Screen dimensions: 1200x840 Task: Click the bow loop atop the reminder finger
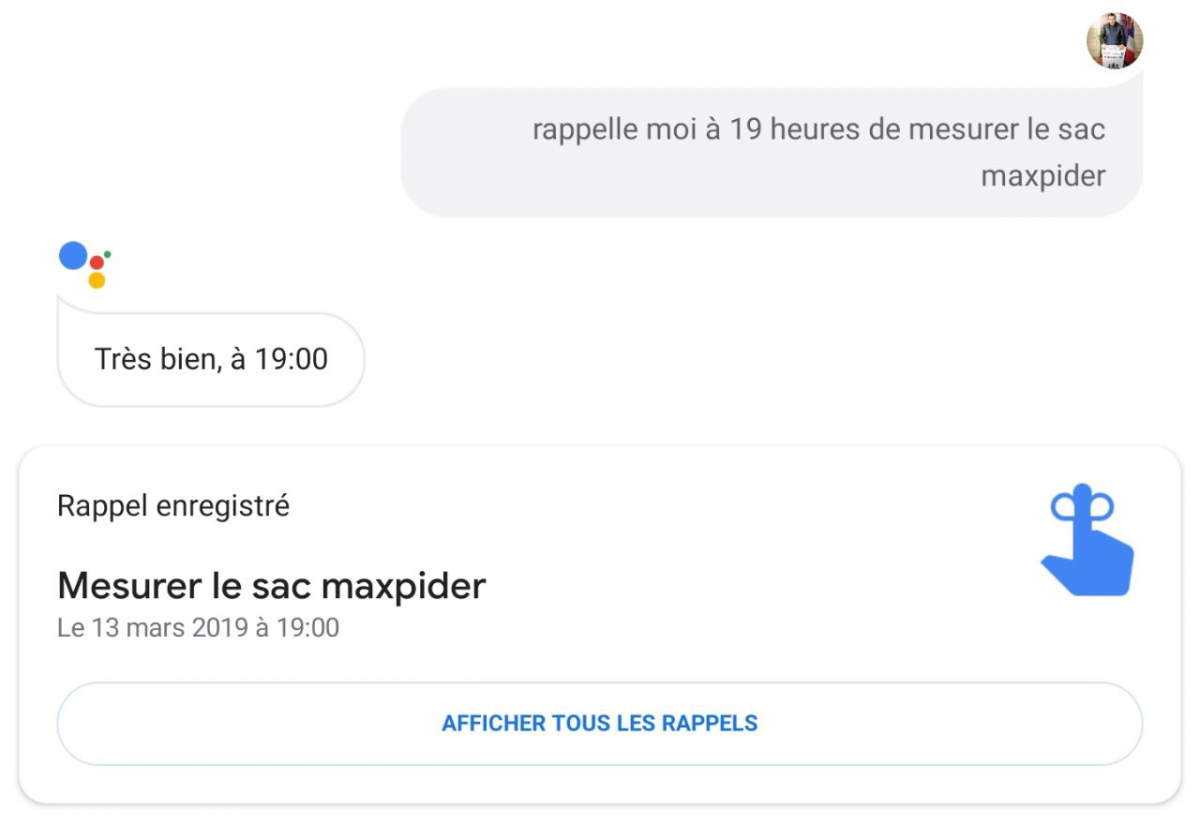pyautogui.click(x=1082, y=507)
